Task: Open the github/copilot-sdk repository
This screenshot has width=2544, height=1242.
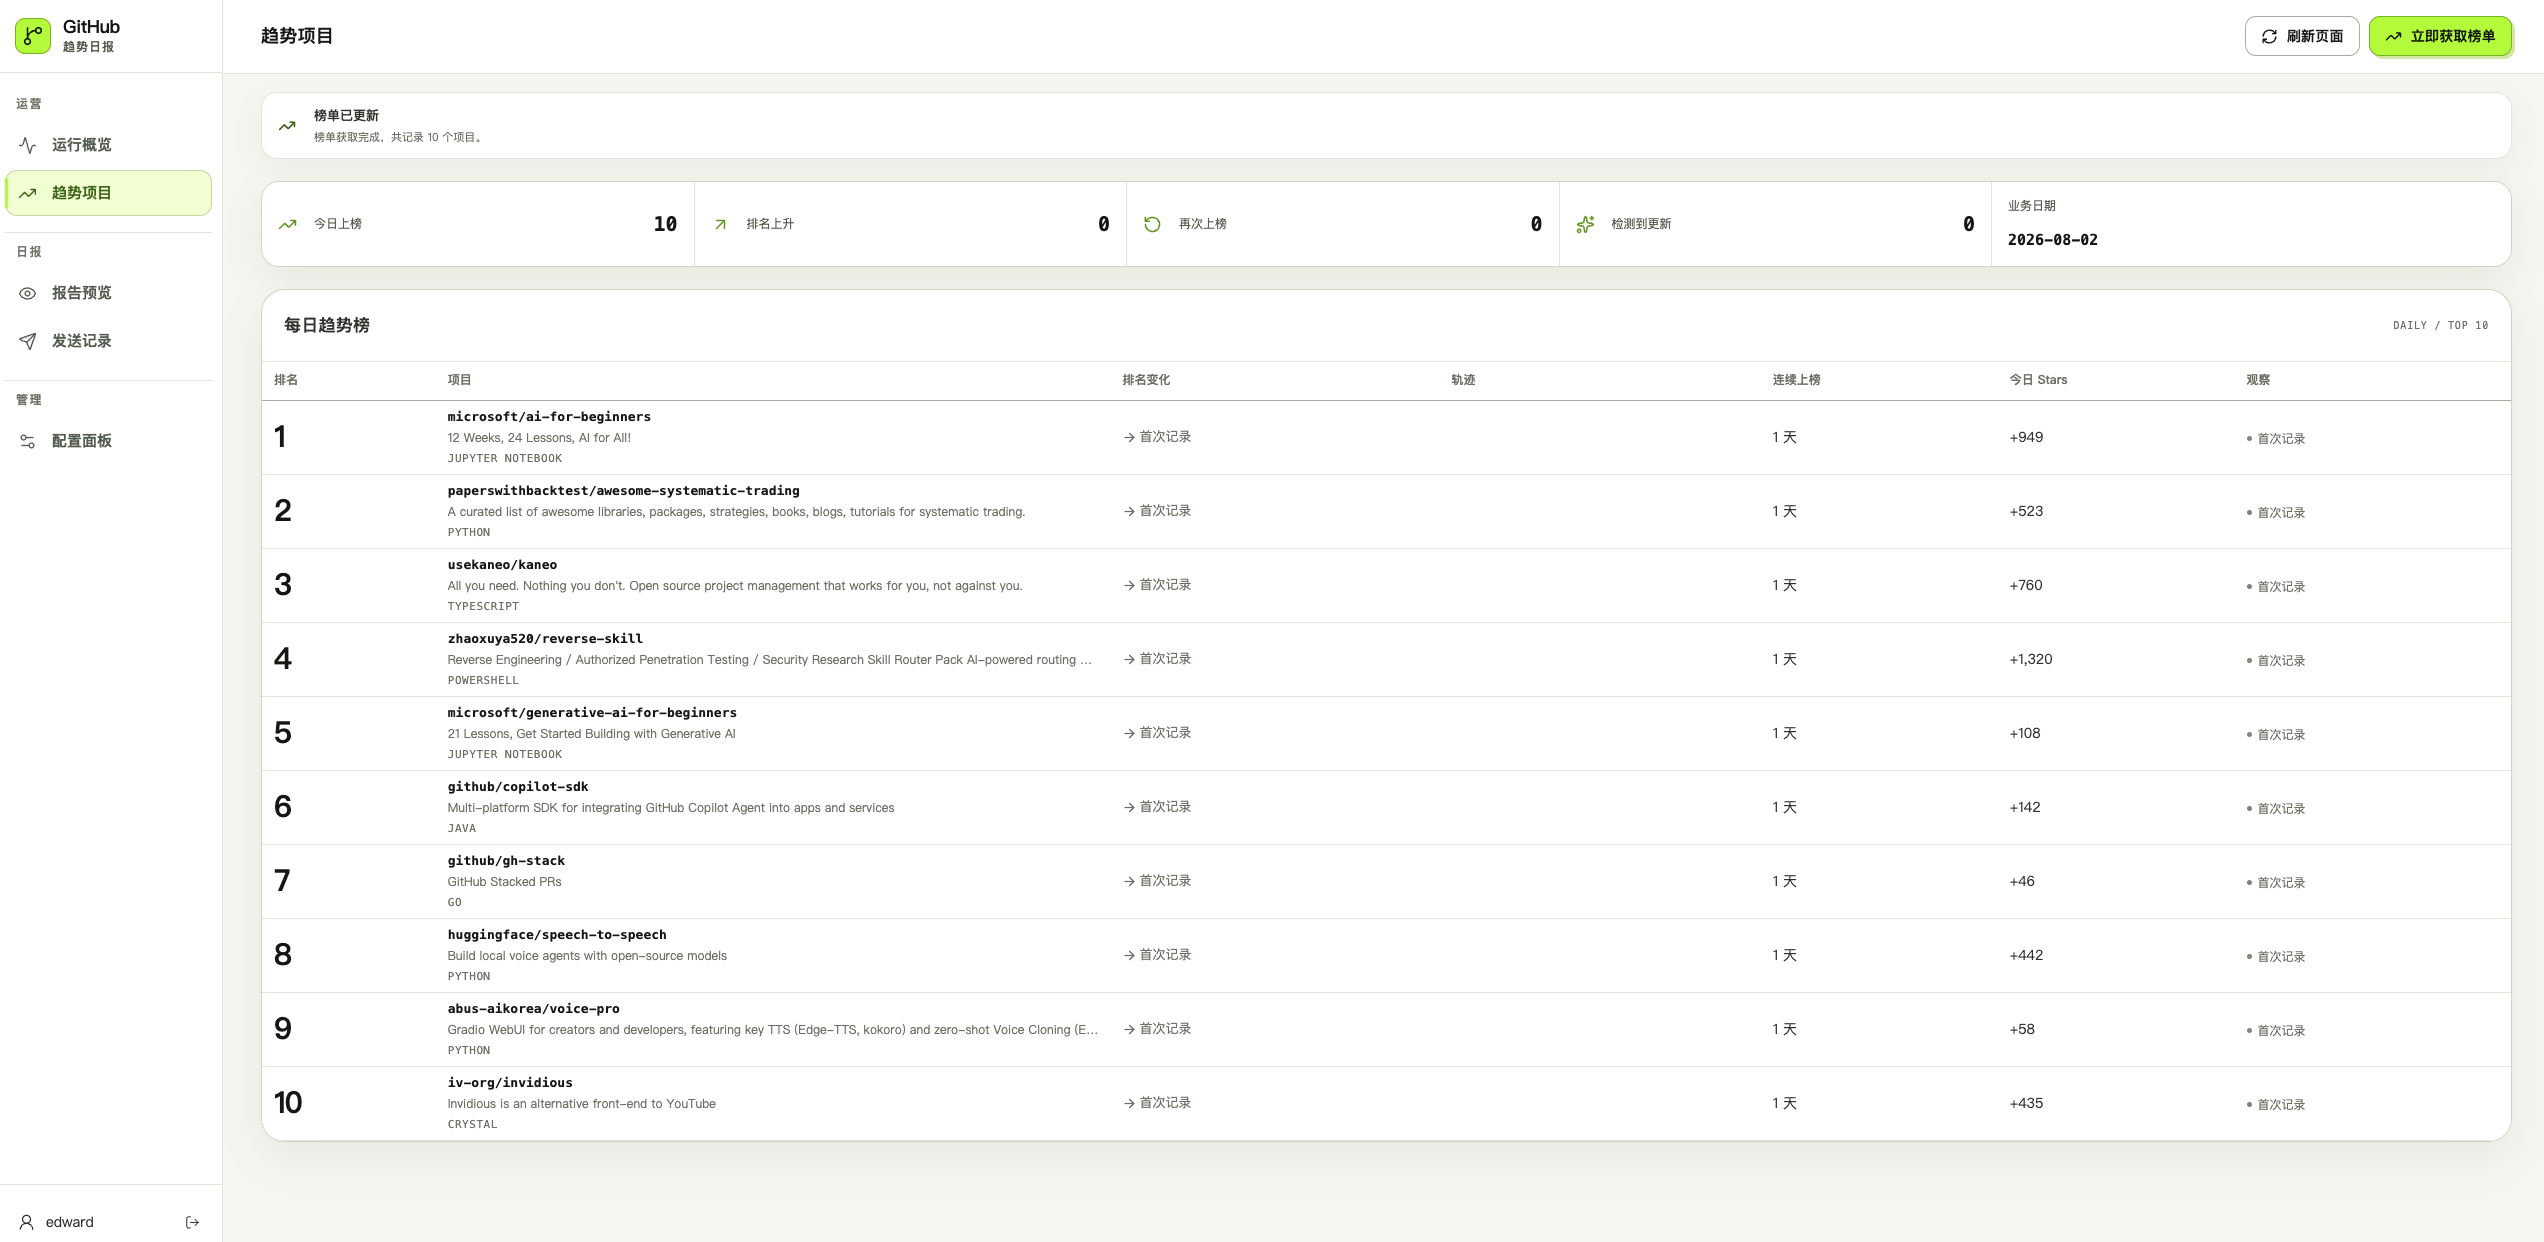Action: (518, 787)
